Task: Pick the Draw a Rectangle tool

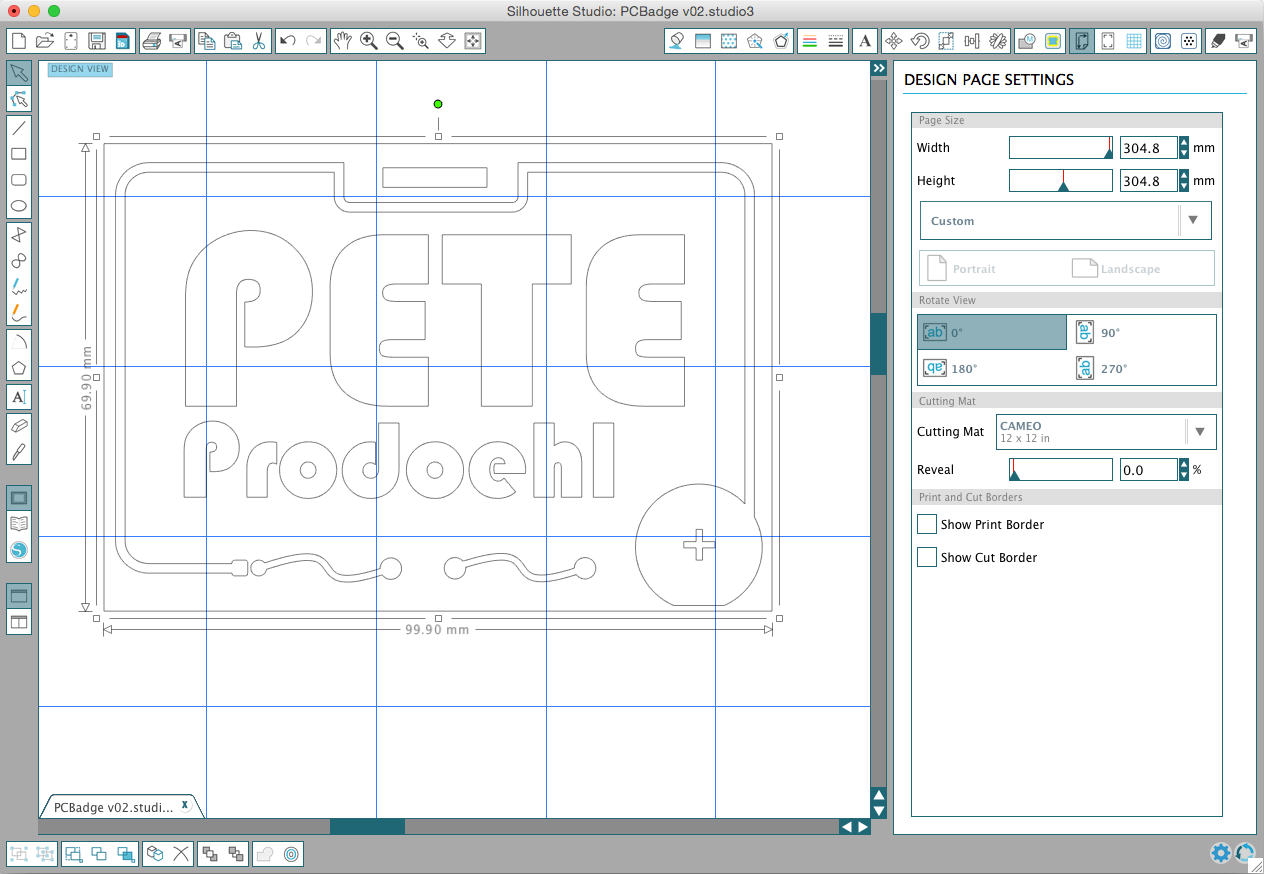Action: [x=18, y=154]
